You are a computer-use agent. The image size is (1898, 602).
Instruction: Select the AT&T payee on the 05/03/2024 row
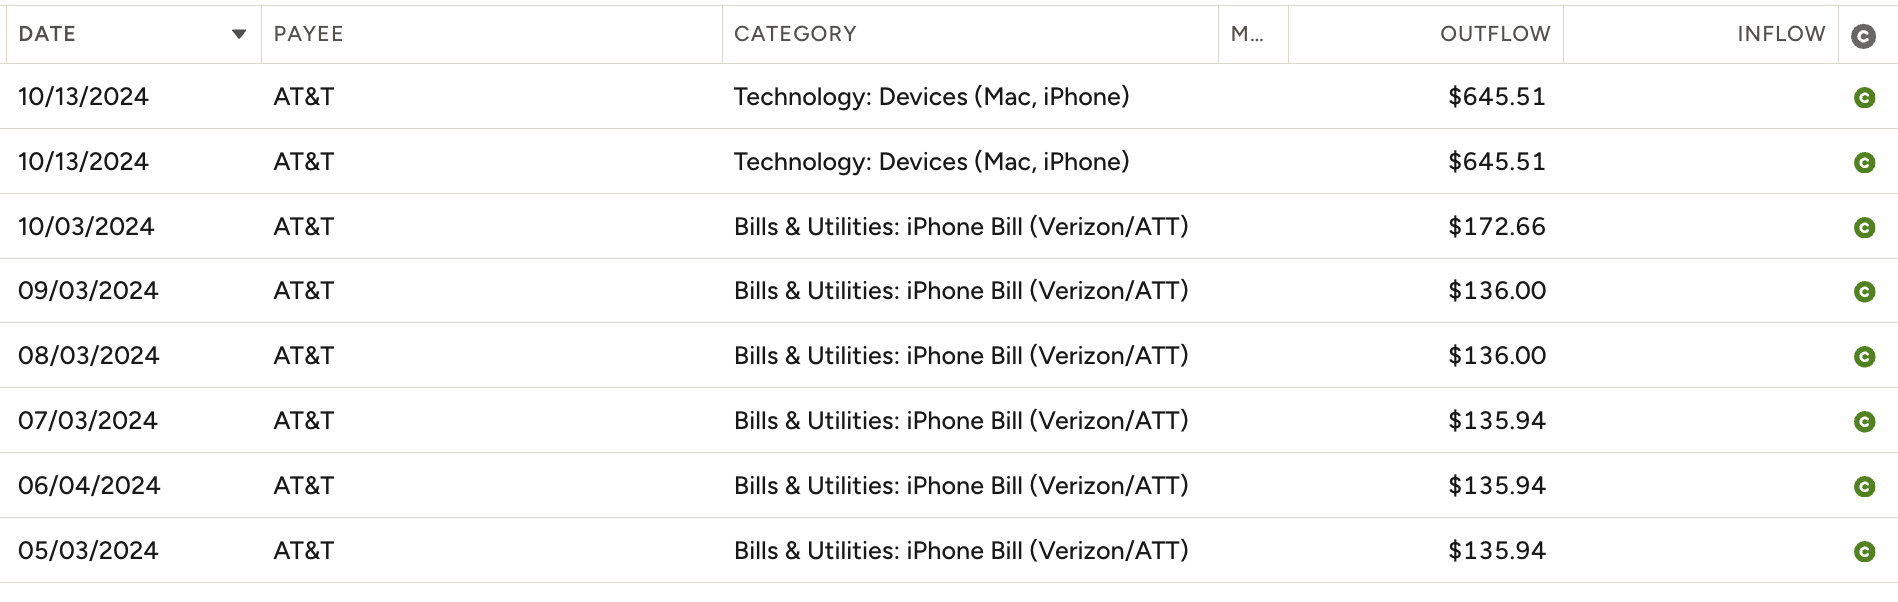[x=303, y=550]
